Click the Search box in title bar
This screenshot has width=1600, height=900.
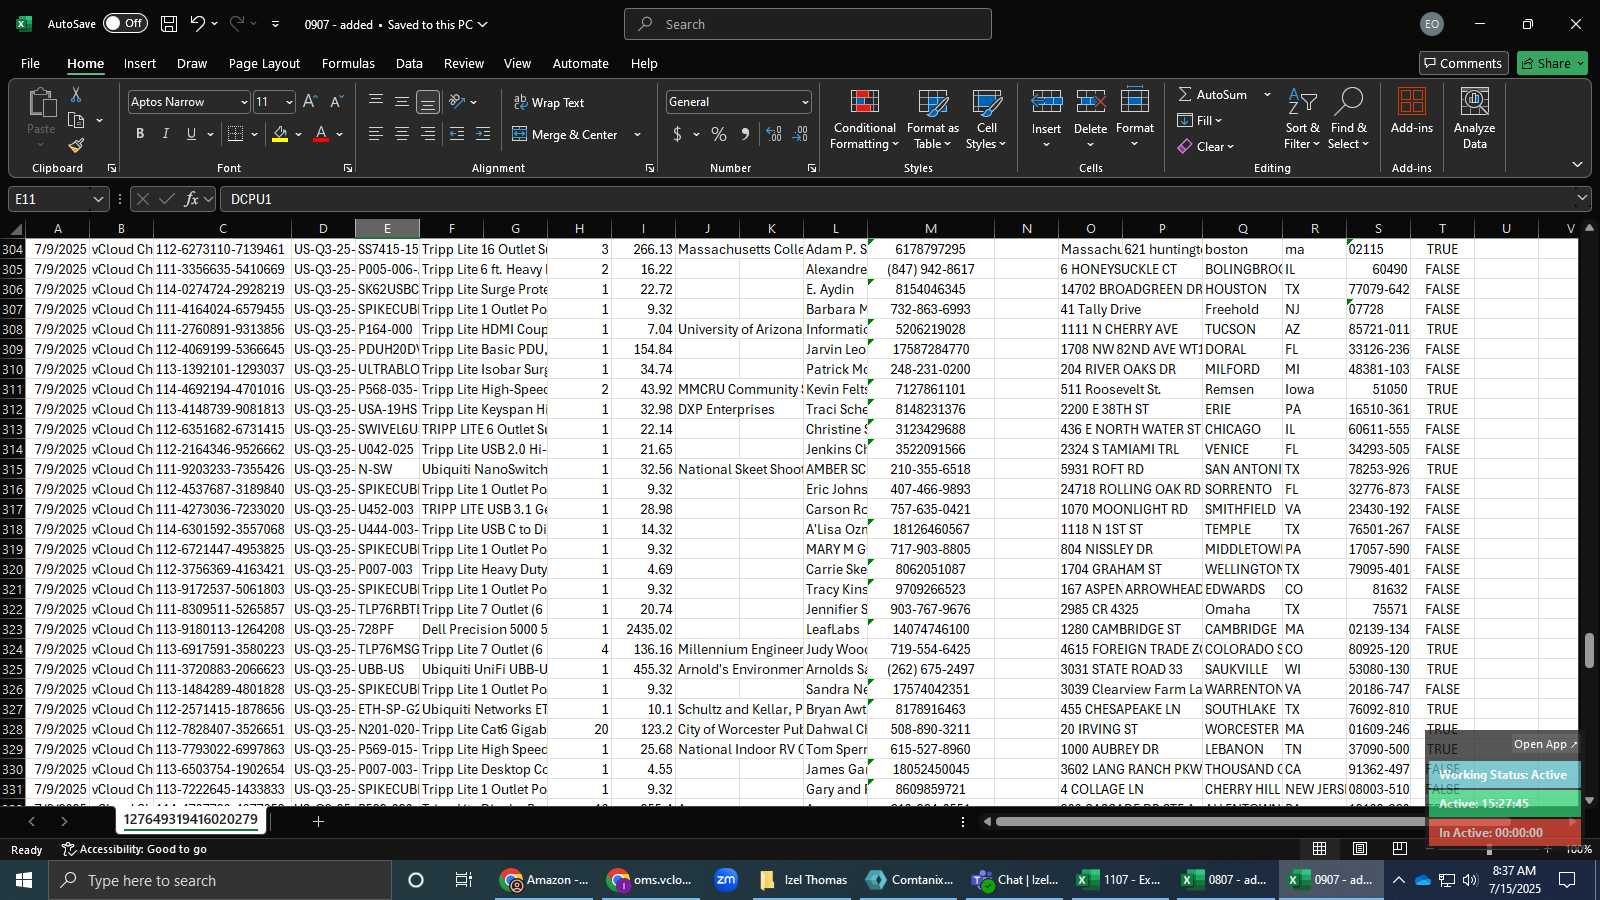click(x=808, y=24)
